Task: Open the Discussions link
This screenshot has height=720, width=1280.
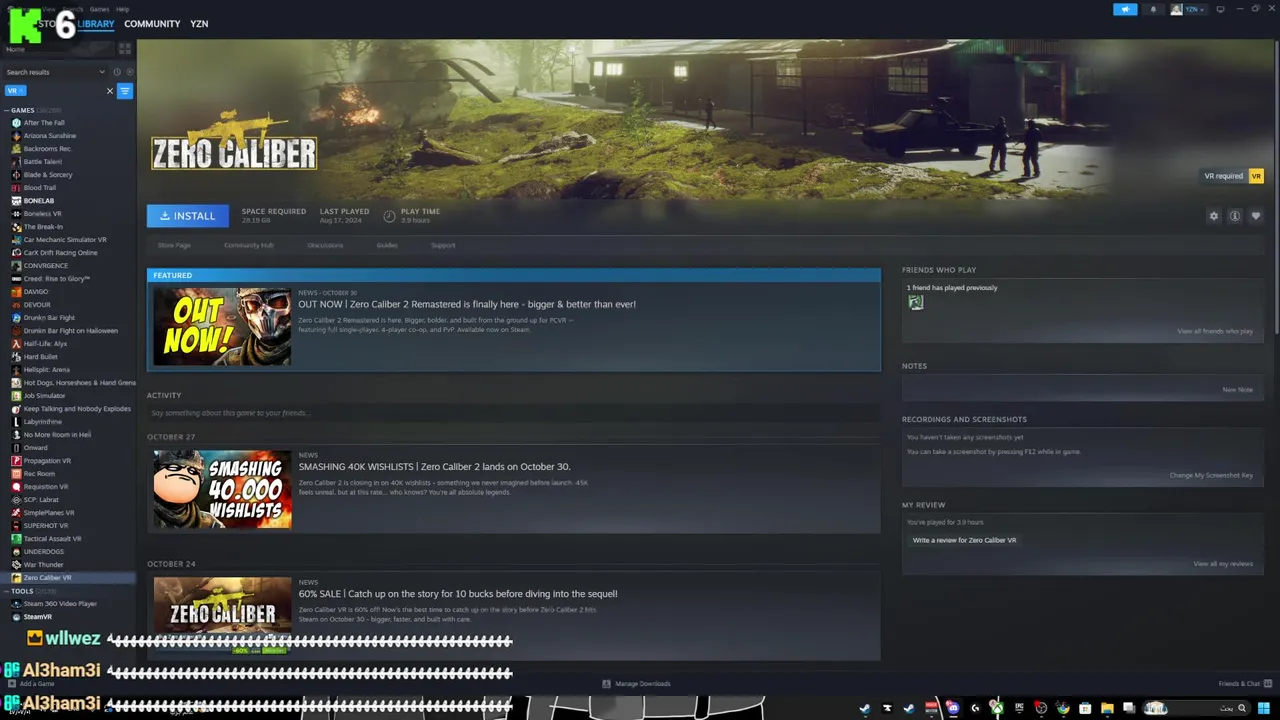Action: click(x=325, y=245)
